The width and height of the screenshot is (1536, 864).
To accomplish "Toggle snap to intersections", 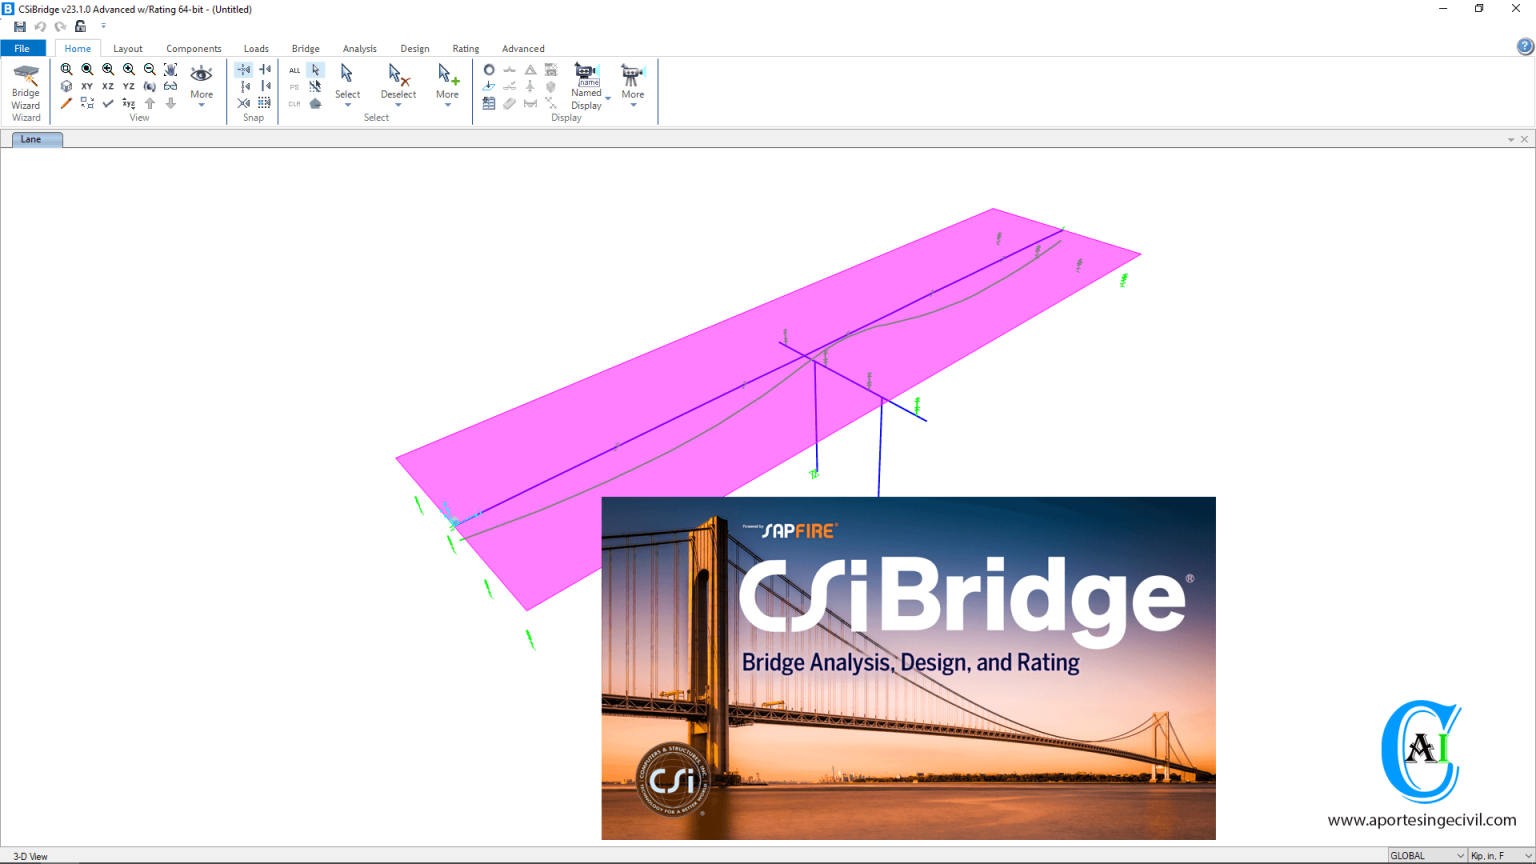I will pyautogui.click(x=244, y=103).
